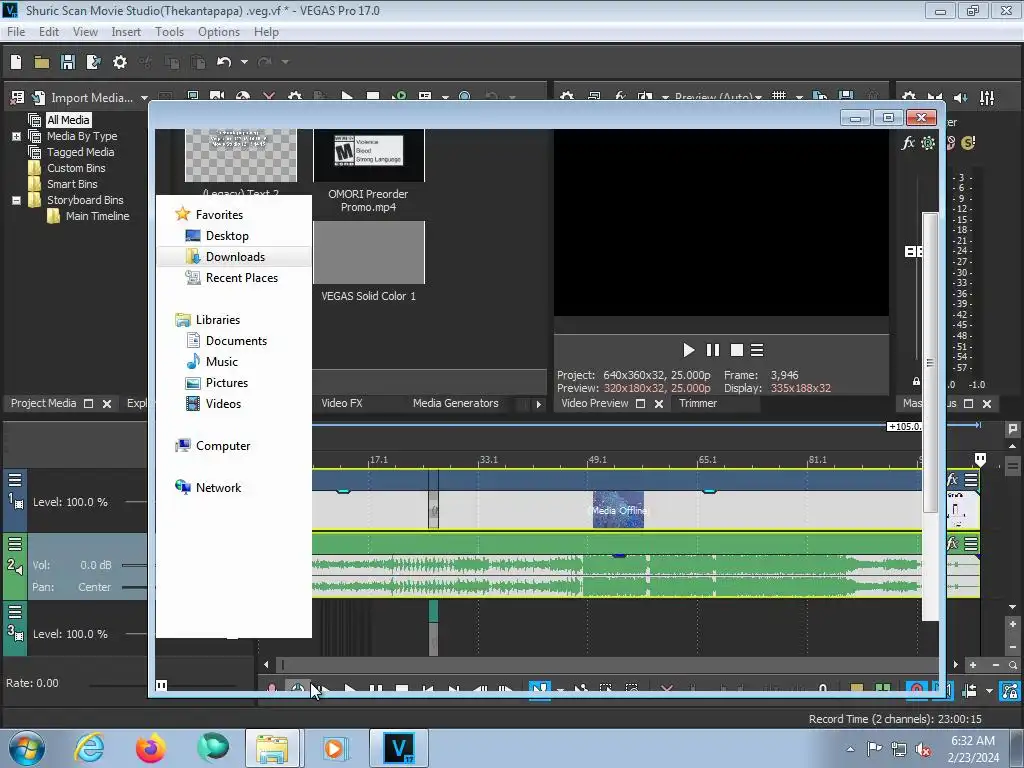Open the undo history dropdown arrow

coord(244,62)
